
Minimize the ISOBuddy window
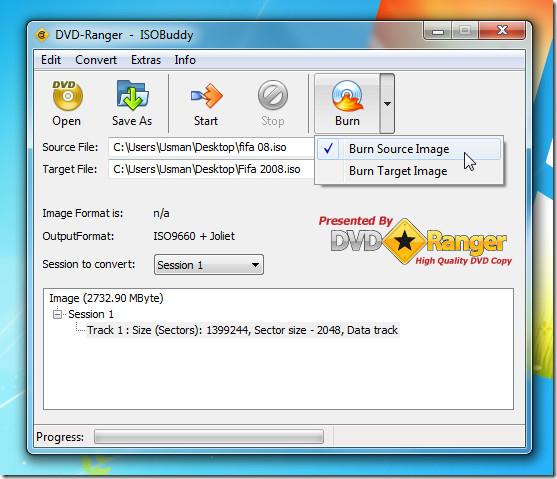click(438, 31)
